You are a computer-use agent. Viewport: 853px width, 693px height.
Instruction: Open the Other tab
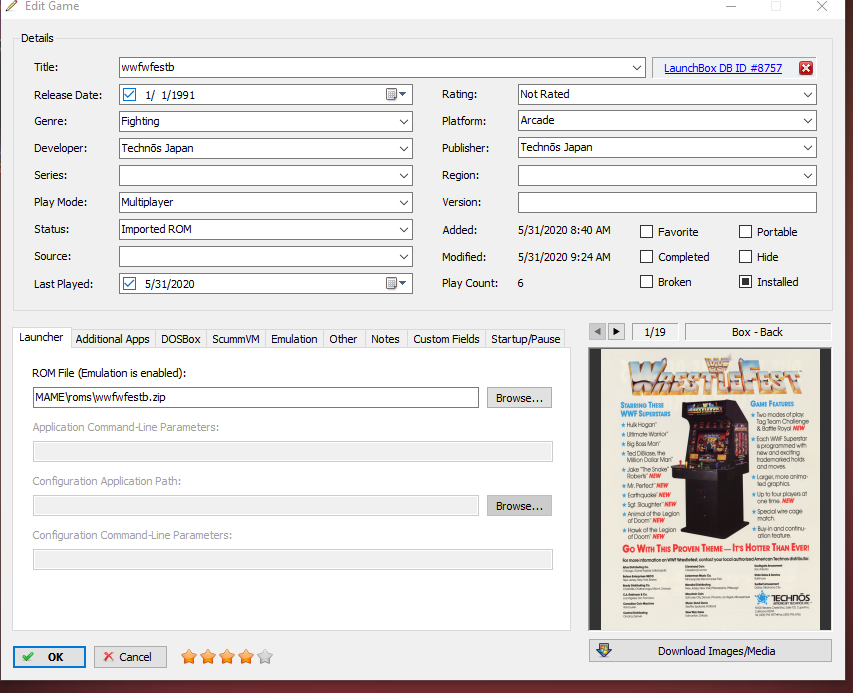(343, 339)
